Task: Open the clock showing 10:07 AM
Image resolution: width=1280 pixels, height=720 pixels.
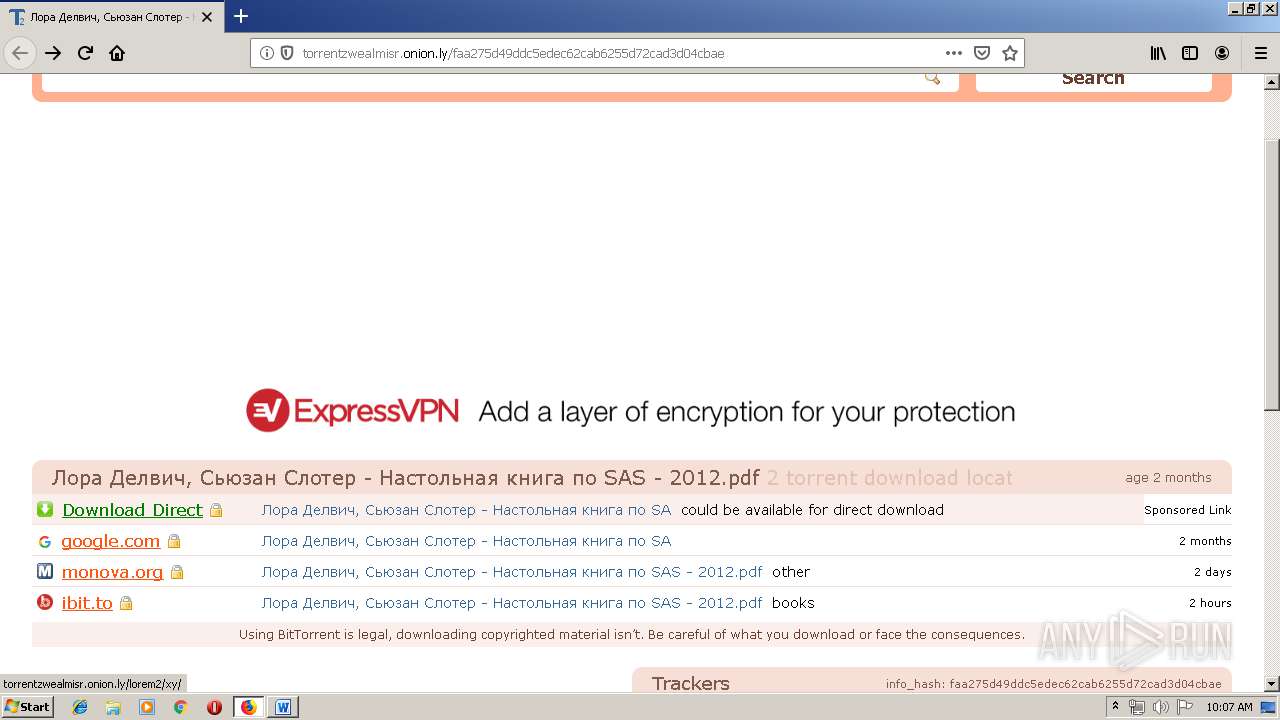Action: tap(1229, 707)
